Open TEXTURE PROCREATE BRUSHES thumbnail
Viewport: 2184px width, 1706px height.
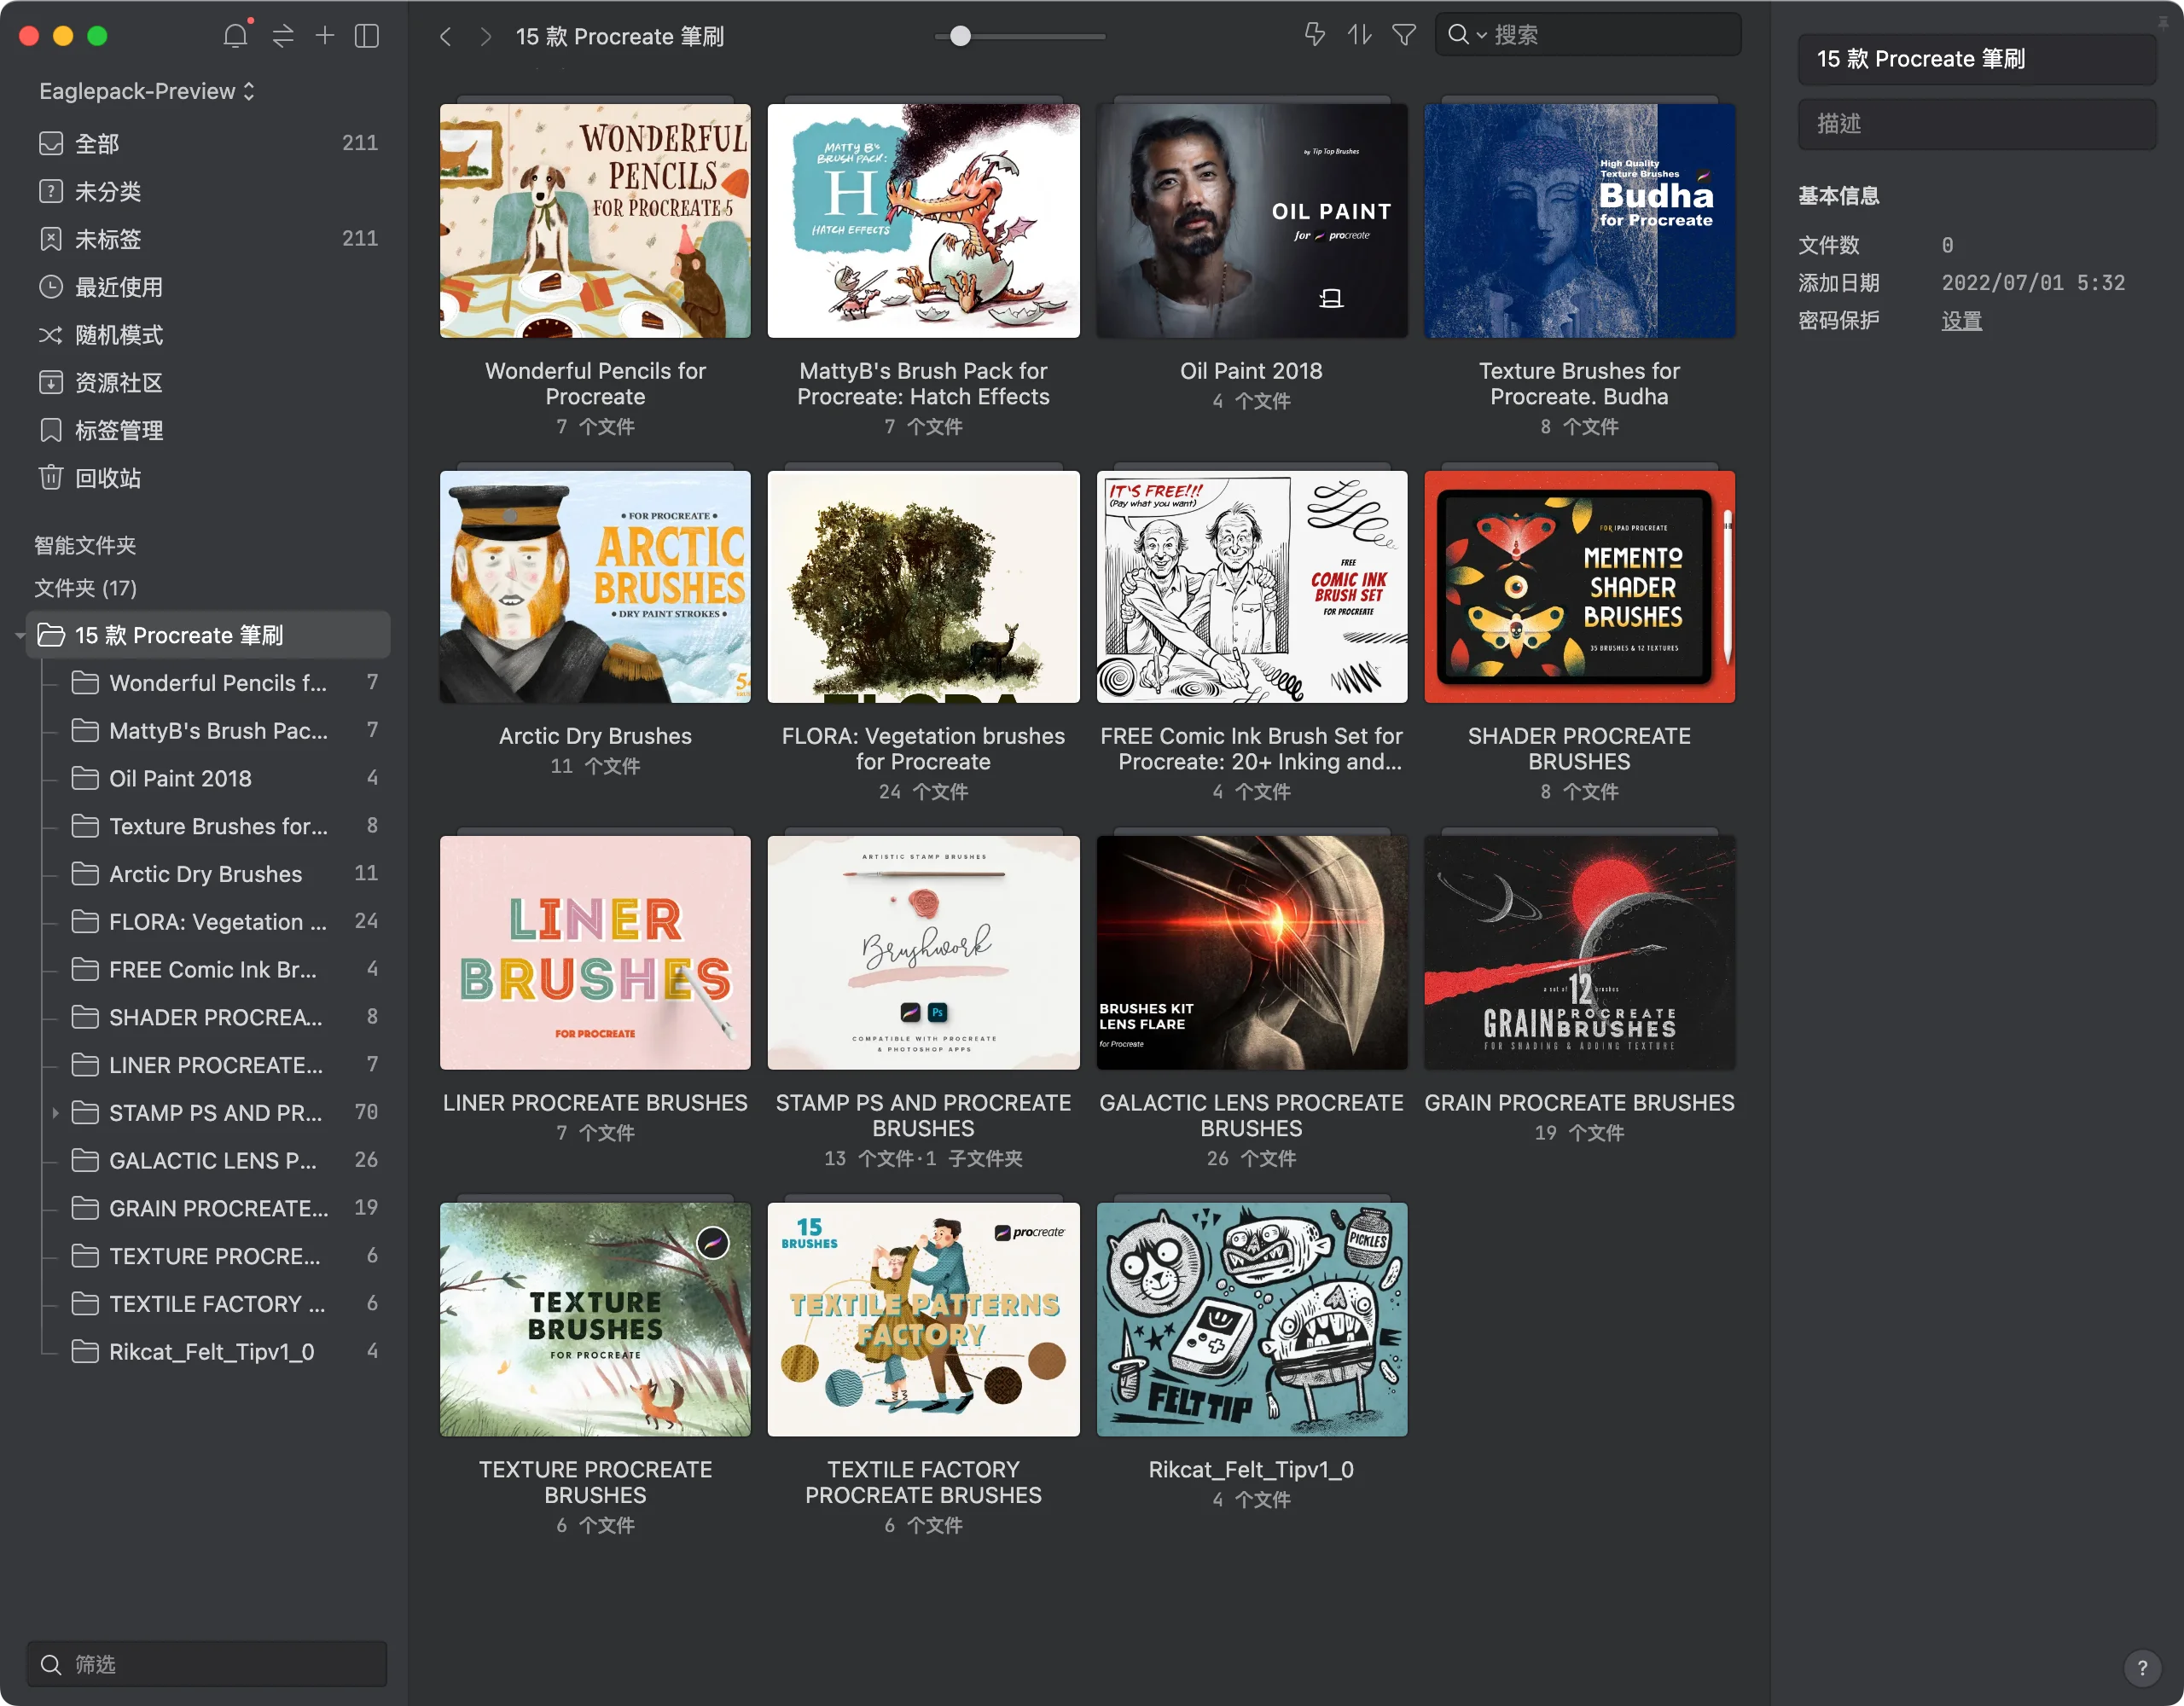[595, 1320]
